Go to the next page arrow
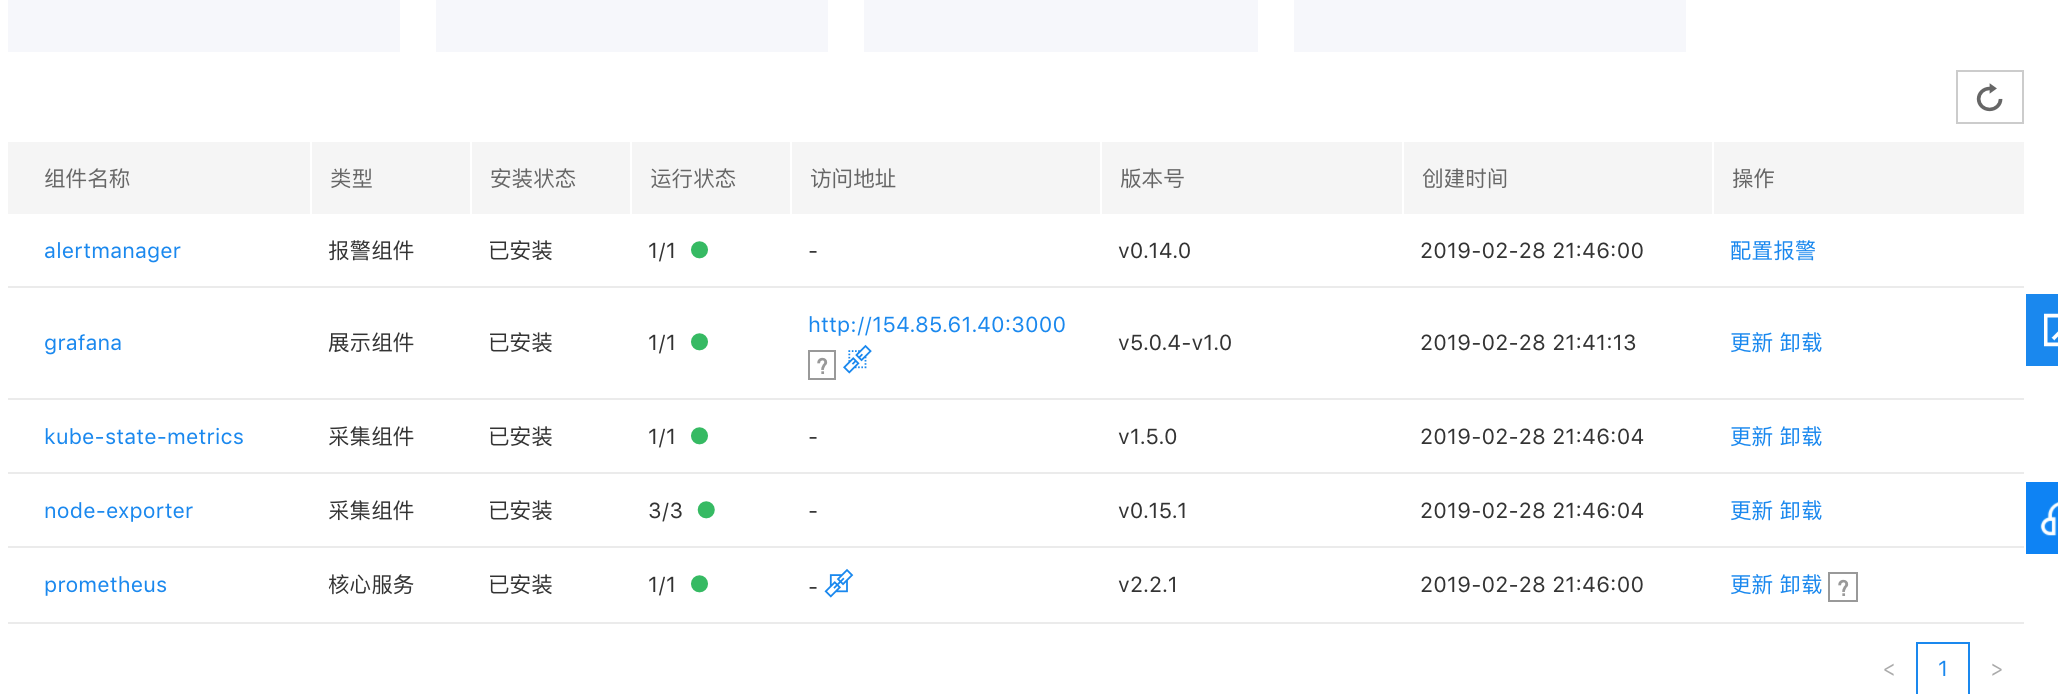The width and height of the screenshot is (2058, 694). click(1996, 669)
